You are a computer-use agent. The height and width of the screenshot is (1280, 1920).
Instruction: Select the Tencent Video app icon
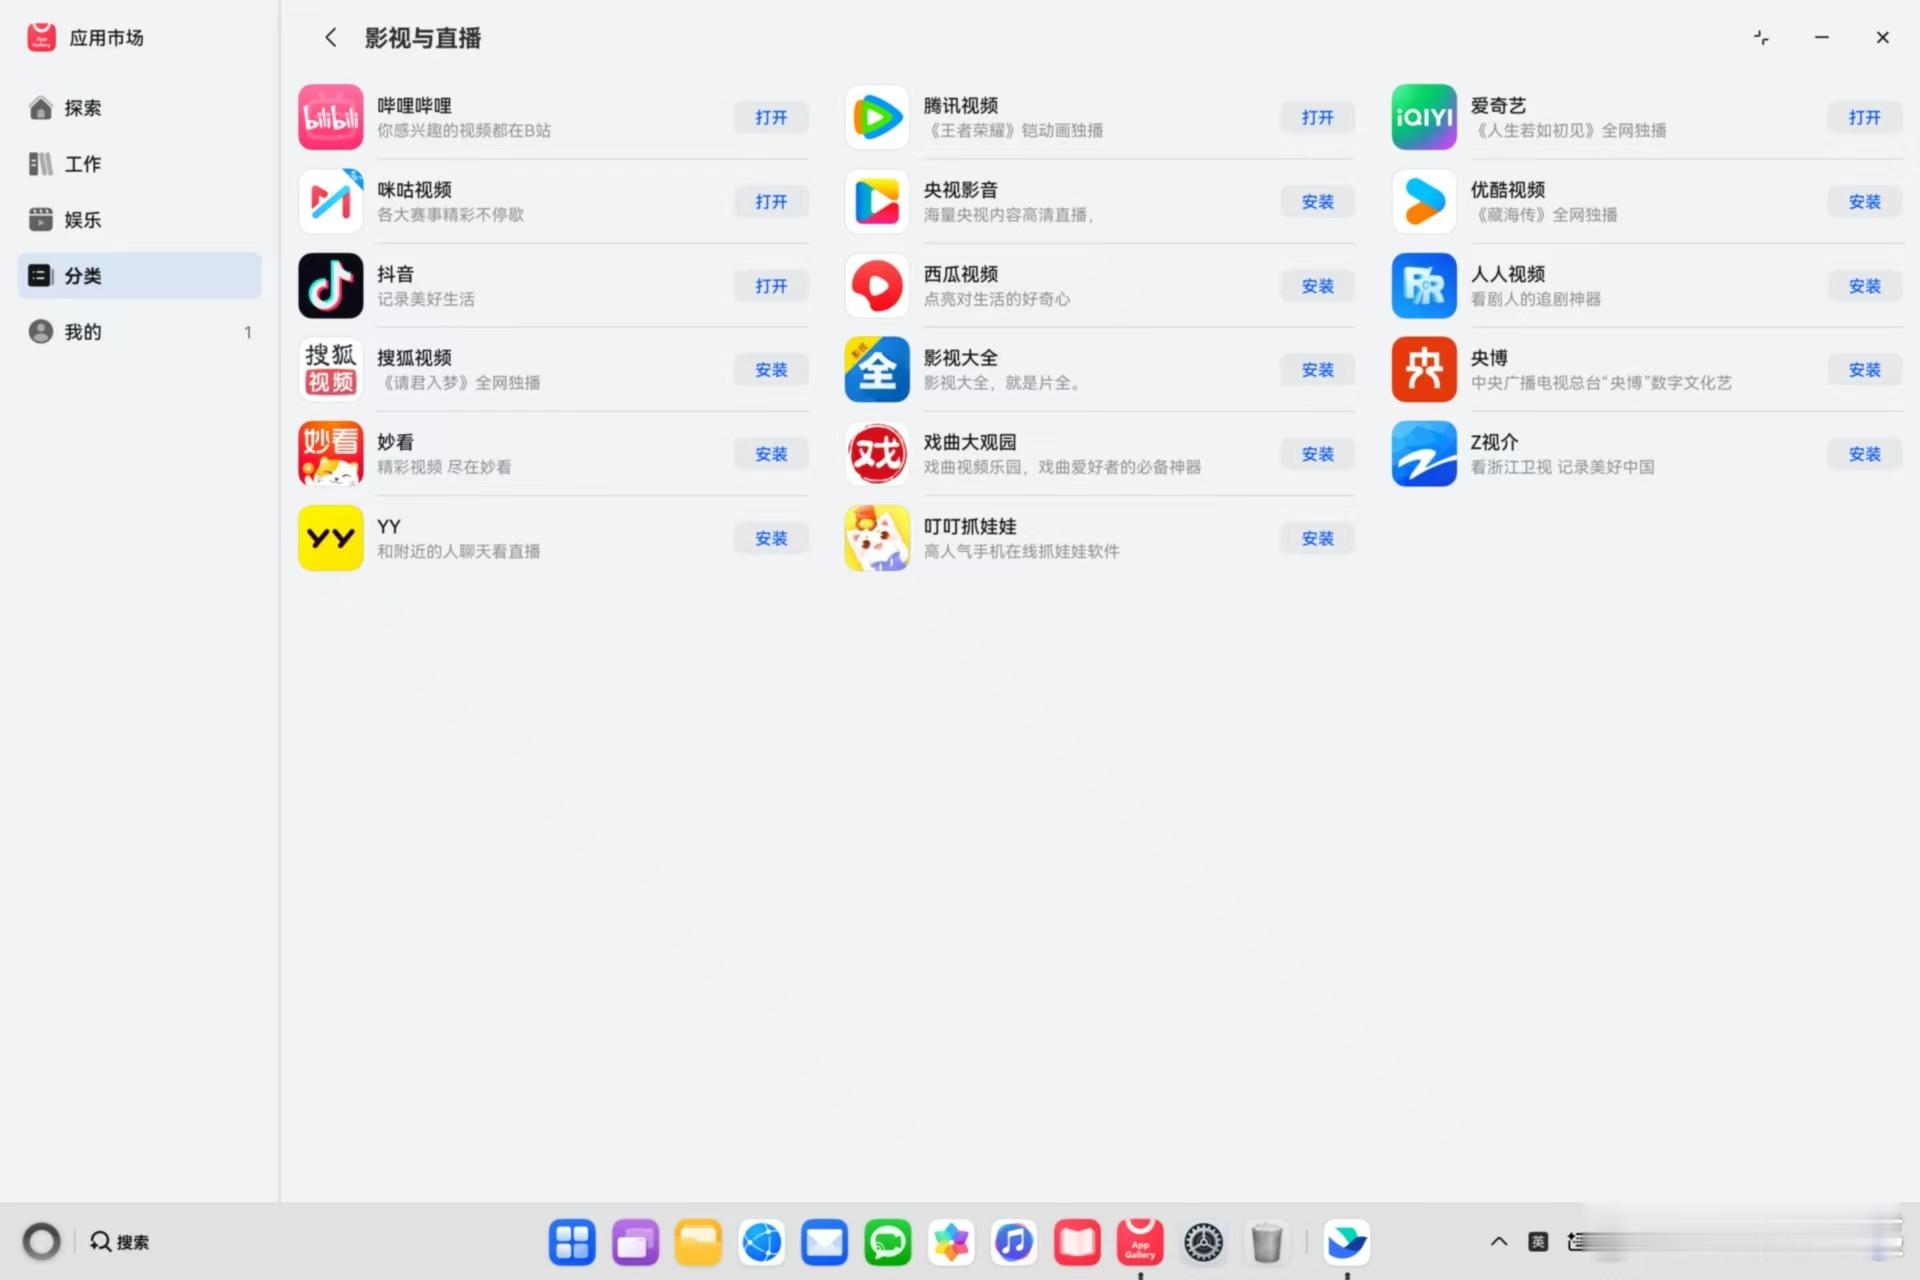click(x=877, y=117)
